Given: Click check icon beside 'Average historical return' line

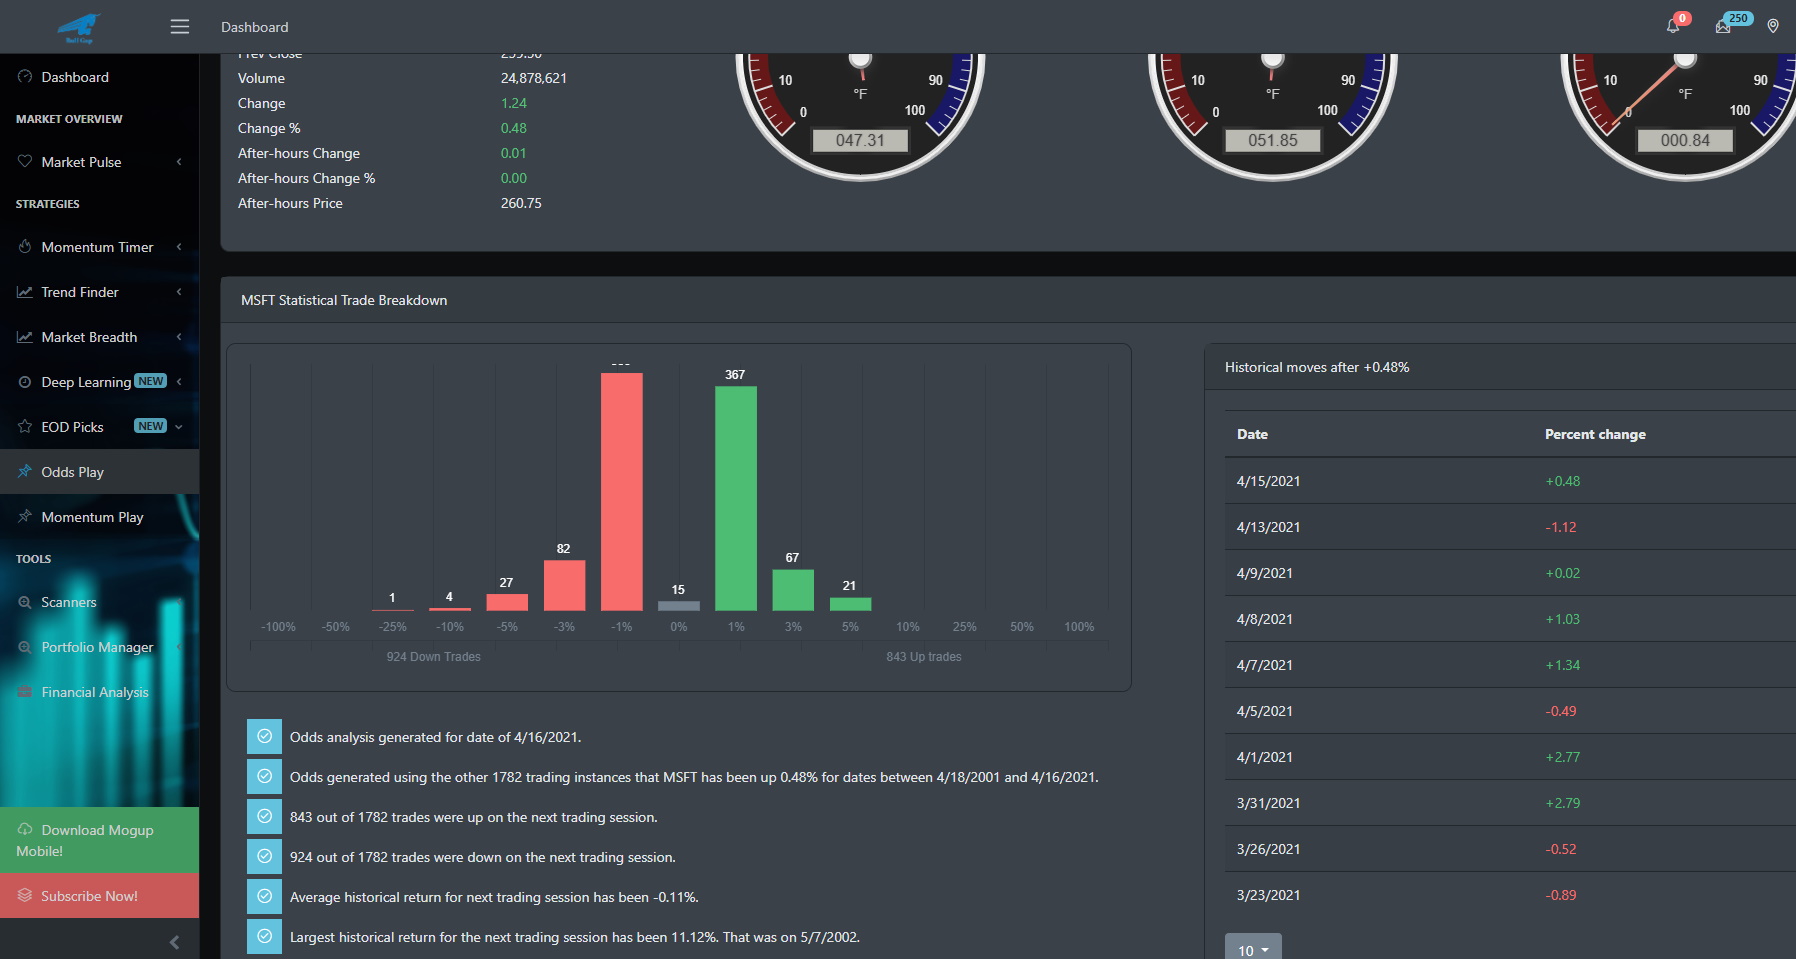Looking at the screenshot, I should tap(264, 896).
